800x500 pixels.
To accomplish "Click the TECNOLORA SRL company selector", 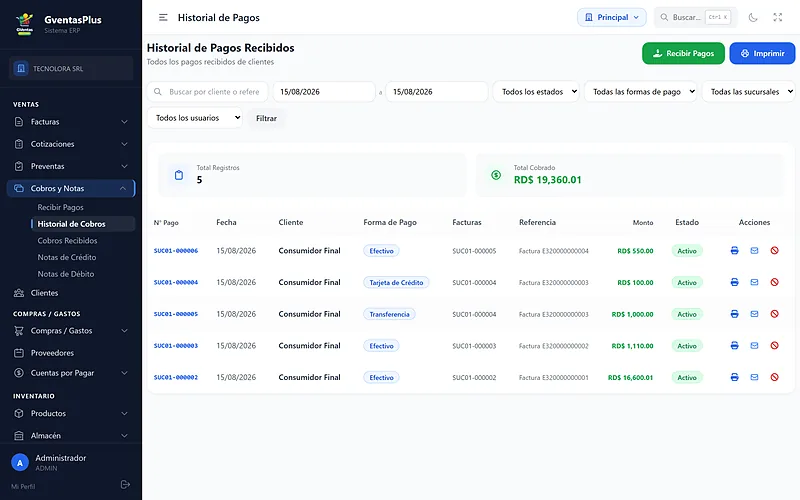I will [71, 68].
